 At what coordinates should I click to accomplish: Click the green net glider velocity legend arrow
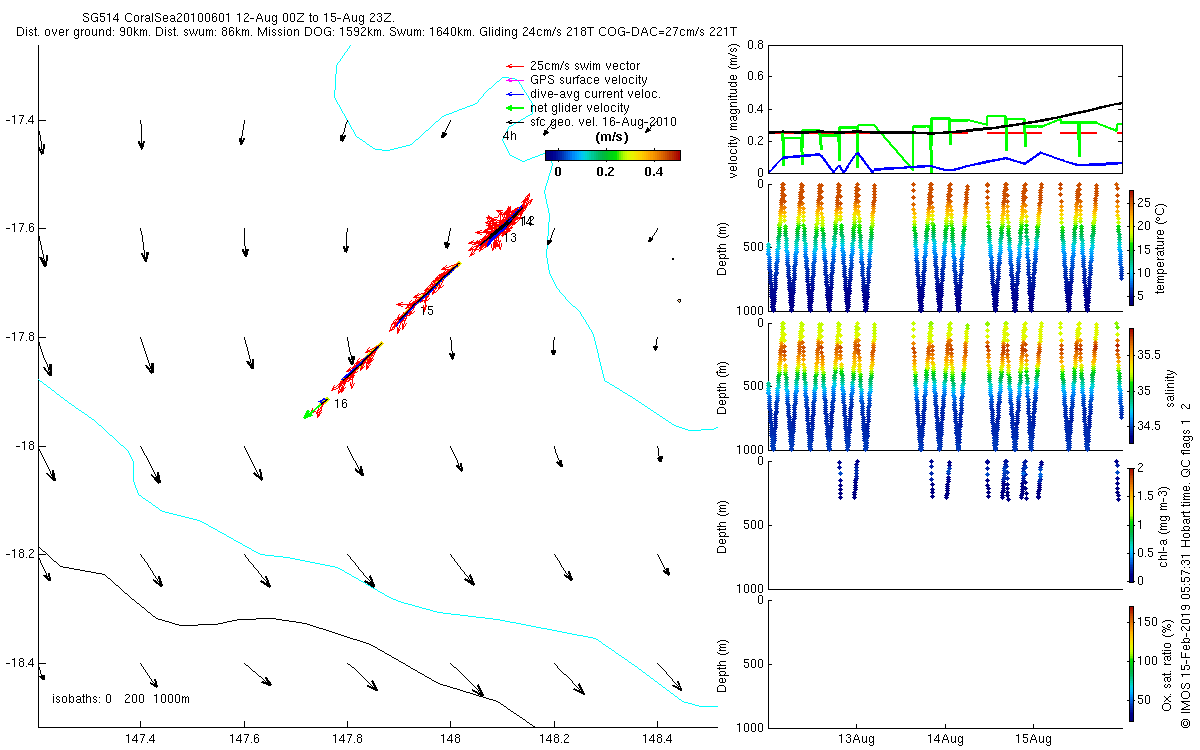(x=515, y=108)
